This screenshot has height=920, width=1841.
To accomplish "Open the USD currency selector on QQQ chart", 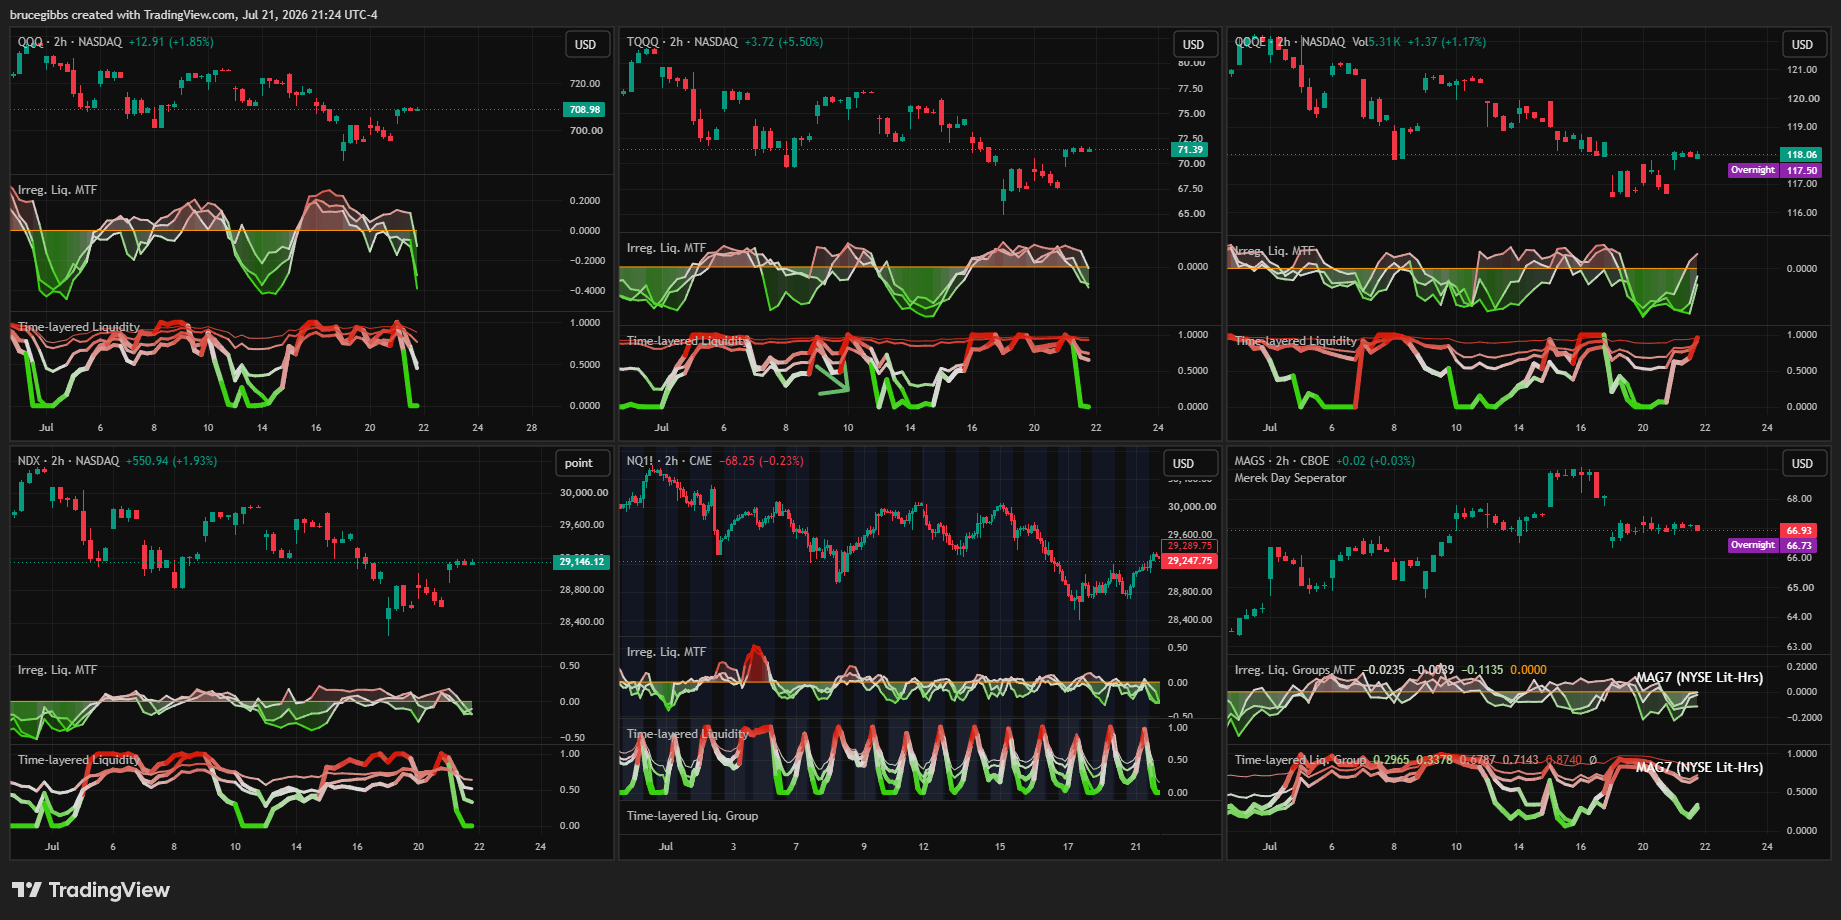I will (585, 45).
